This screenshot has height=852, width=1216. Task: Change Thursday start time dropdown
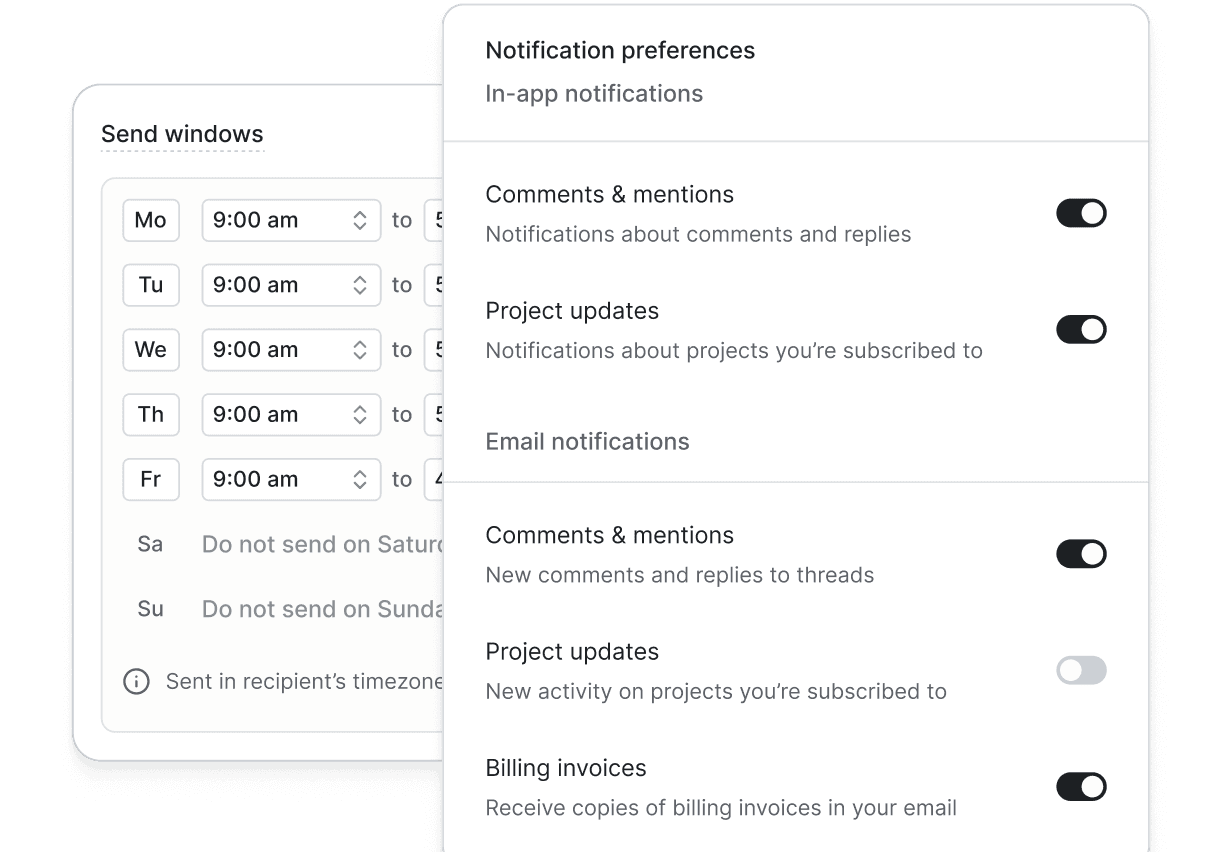click(290, 415)
